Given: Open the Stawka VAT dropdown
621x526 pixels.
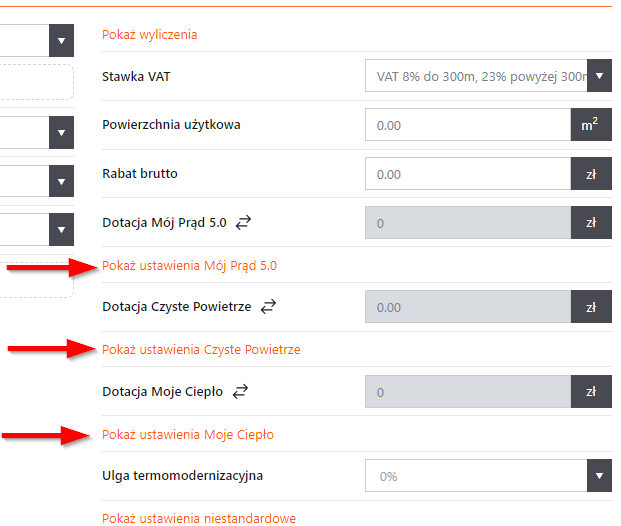Looking at the screenshot, I should coord(599,75).
